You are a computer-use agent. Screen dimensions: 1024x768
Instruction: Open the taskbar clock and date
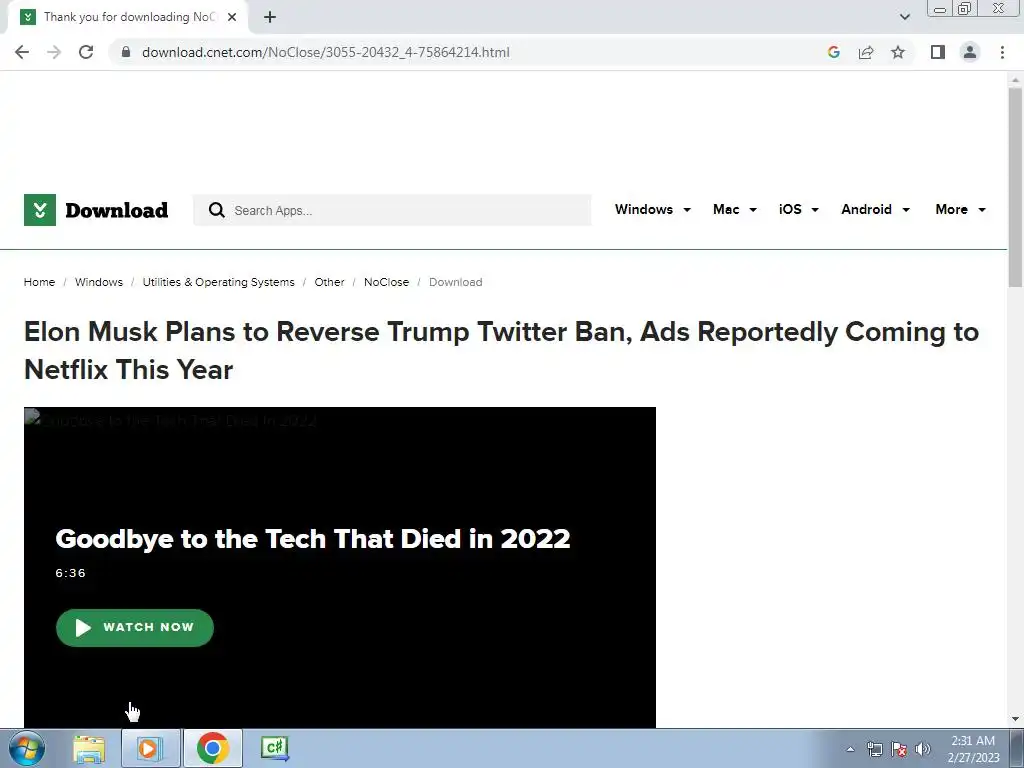(973, 749)
